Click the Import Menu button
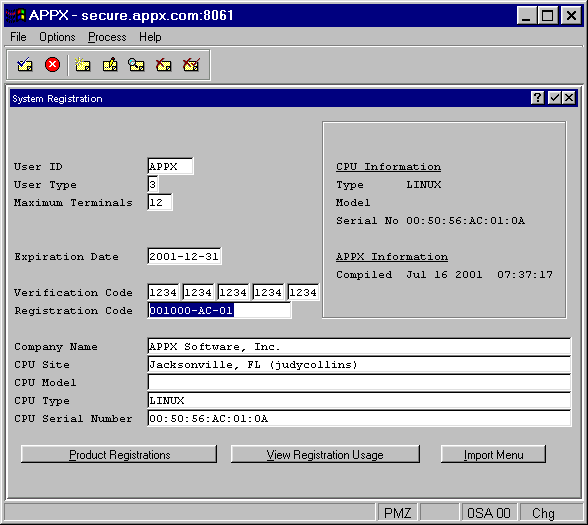This screenshot has height=525, width=588. [x=493, y=454]
